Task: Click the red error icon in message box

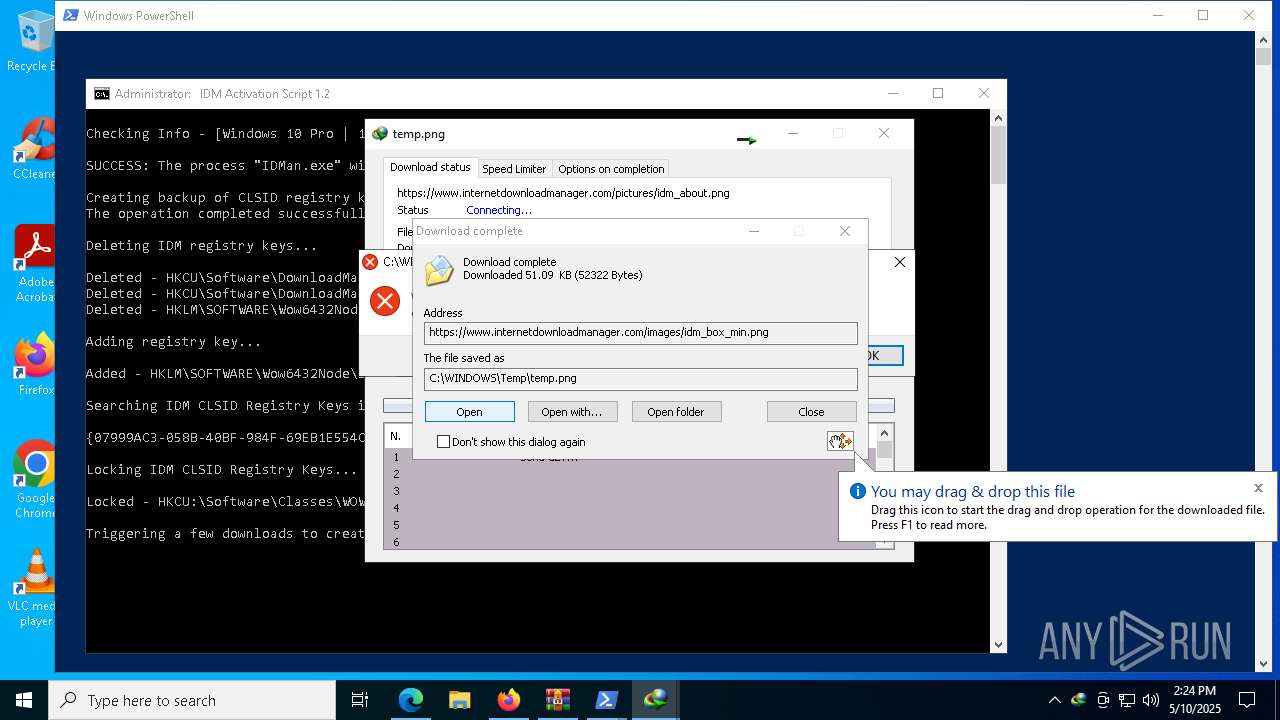Action: click(385, 301)
